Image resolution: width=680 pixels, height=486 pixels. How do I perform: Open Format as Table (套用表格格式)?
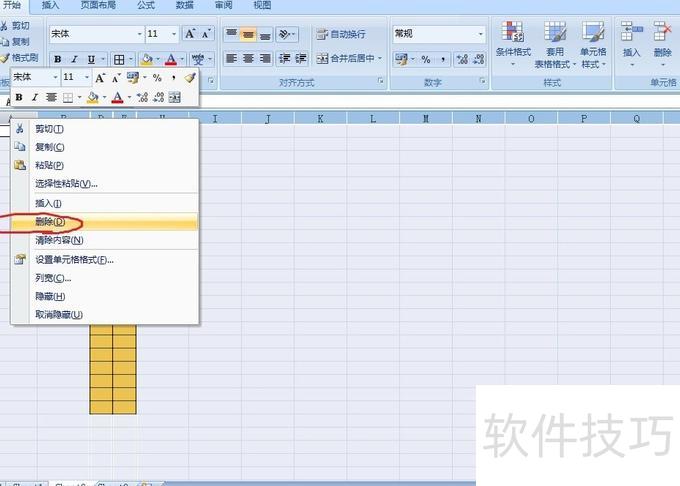click(x=555, y=44)
